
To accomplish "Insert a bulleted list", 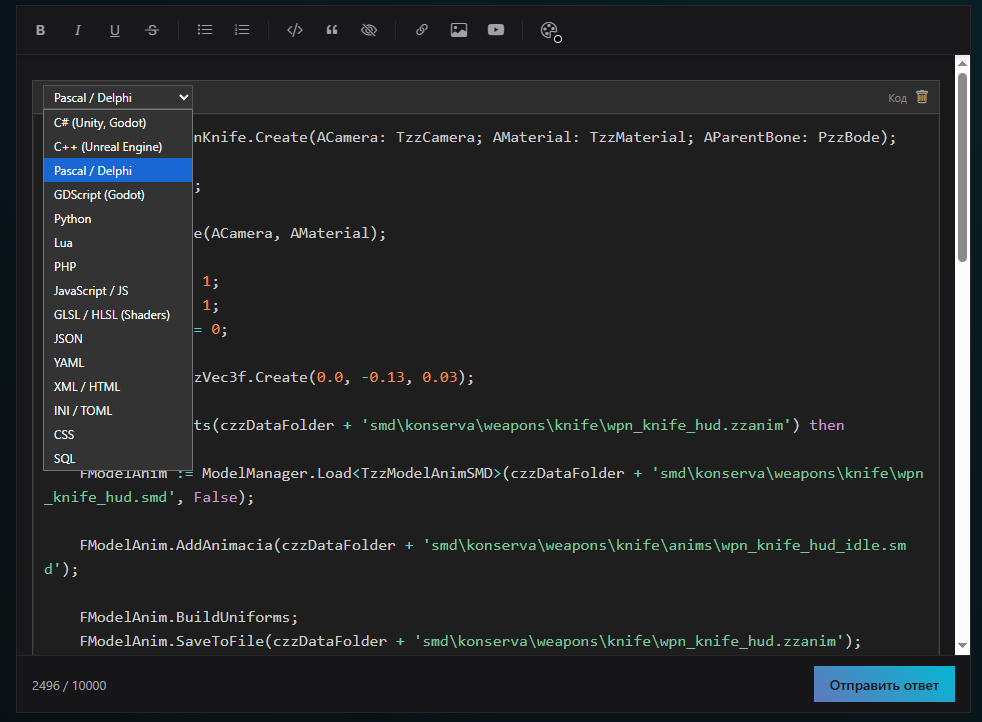I will [205, 30].
